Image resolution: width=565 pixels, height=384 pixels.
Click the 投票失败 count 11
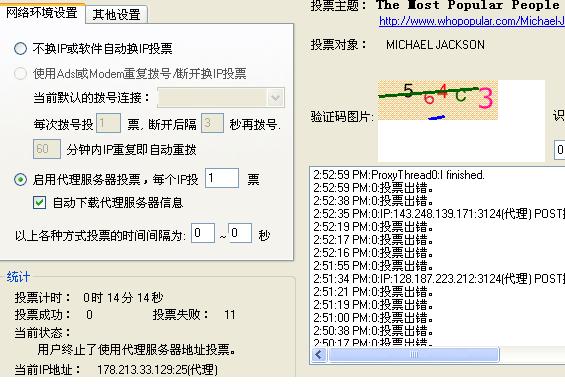[230, 315]
